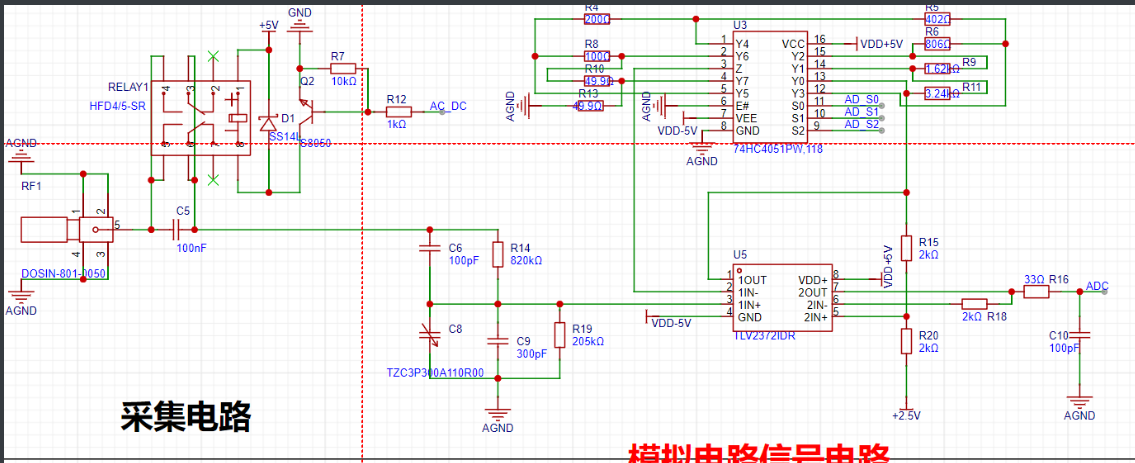Select the U5 op-amp chip body
This screenshot has width=1135, height=463.
781,298
